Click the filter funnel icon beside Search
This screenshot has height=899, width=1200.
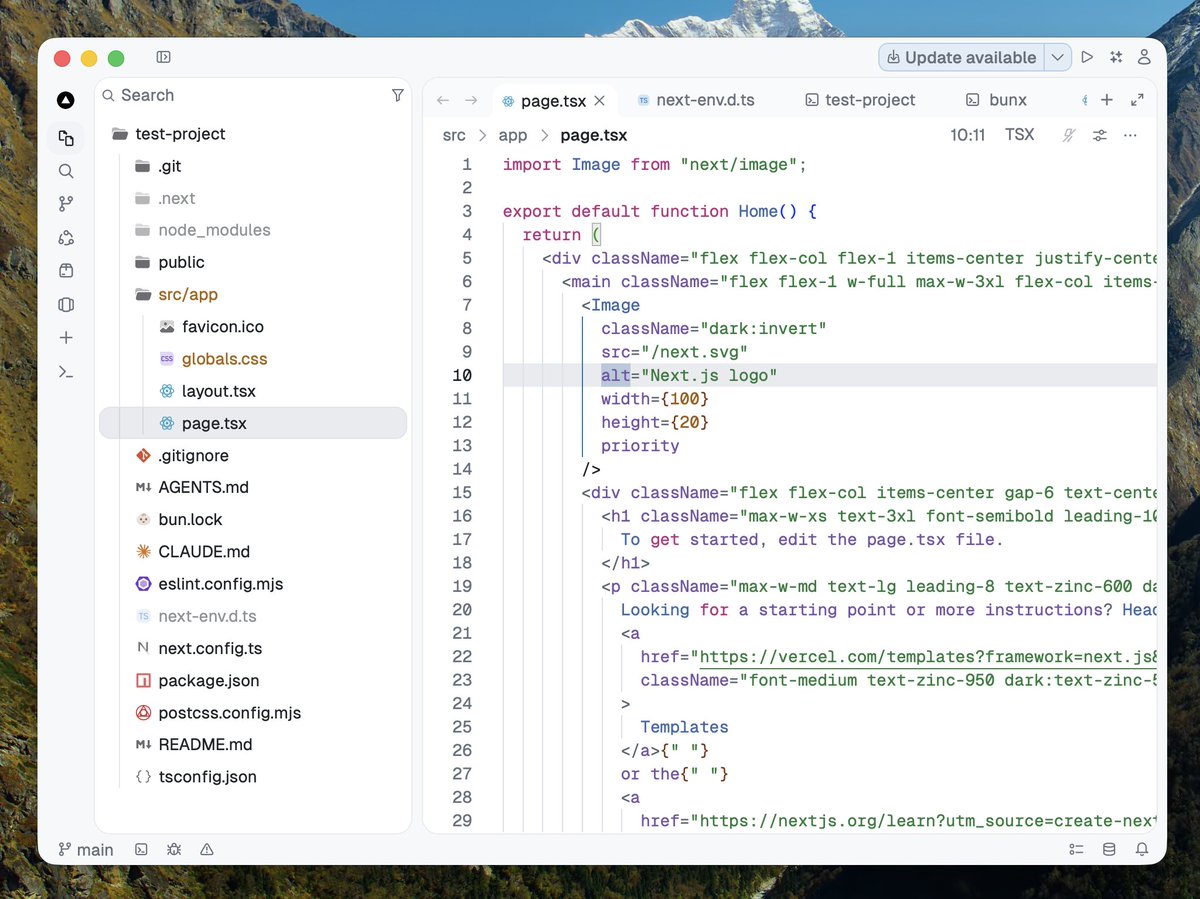(x=398, y=95)
